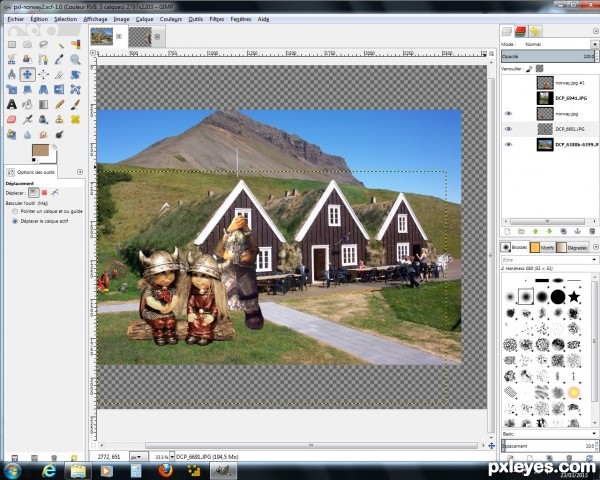Viewport: 600px width, 480px height.
Task: Select the Eraser tool
Action: click(12, 119)
